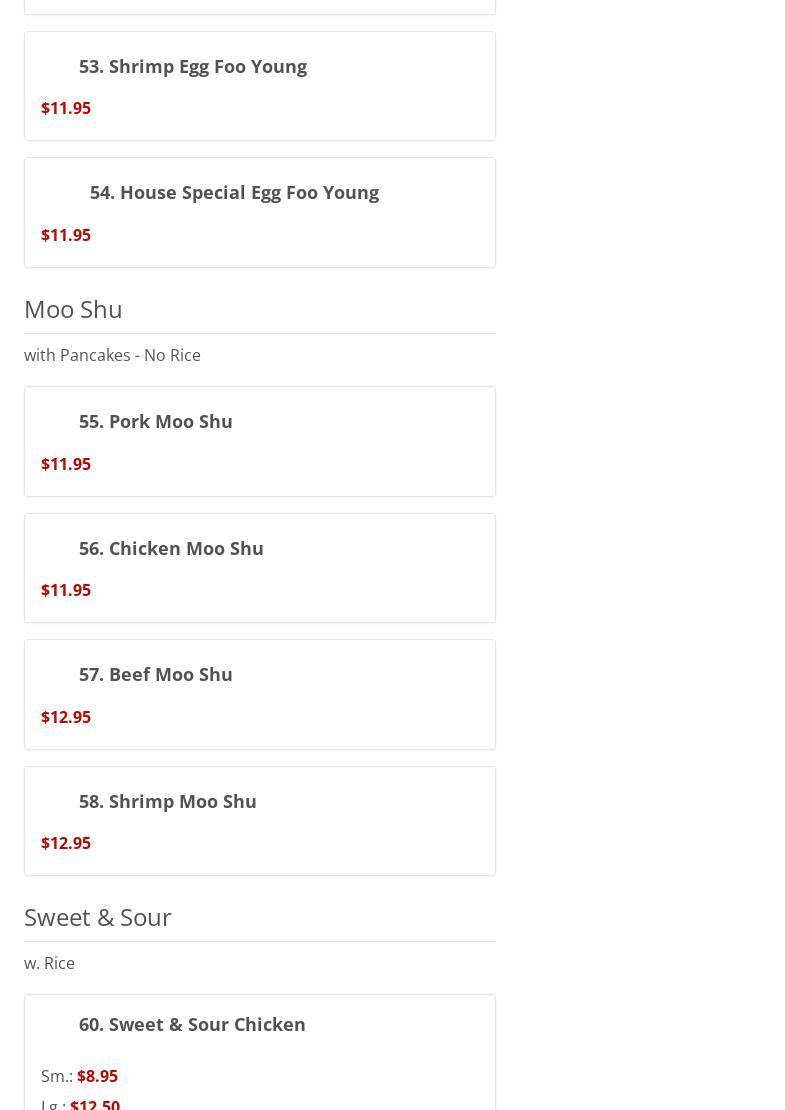Open 60. Sweet & Sour Chicken
Viewport: 785px width, 1110px height.
[x=192, y=1024]
